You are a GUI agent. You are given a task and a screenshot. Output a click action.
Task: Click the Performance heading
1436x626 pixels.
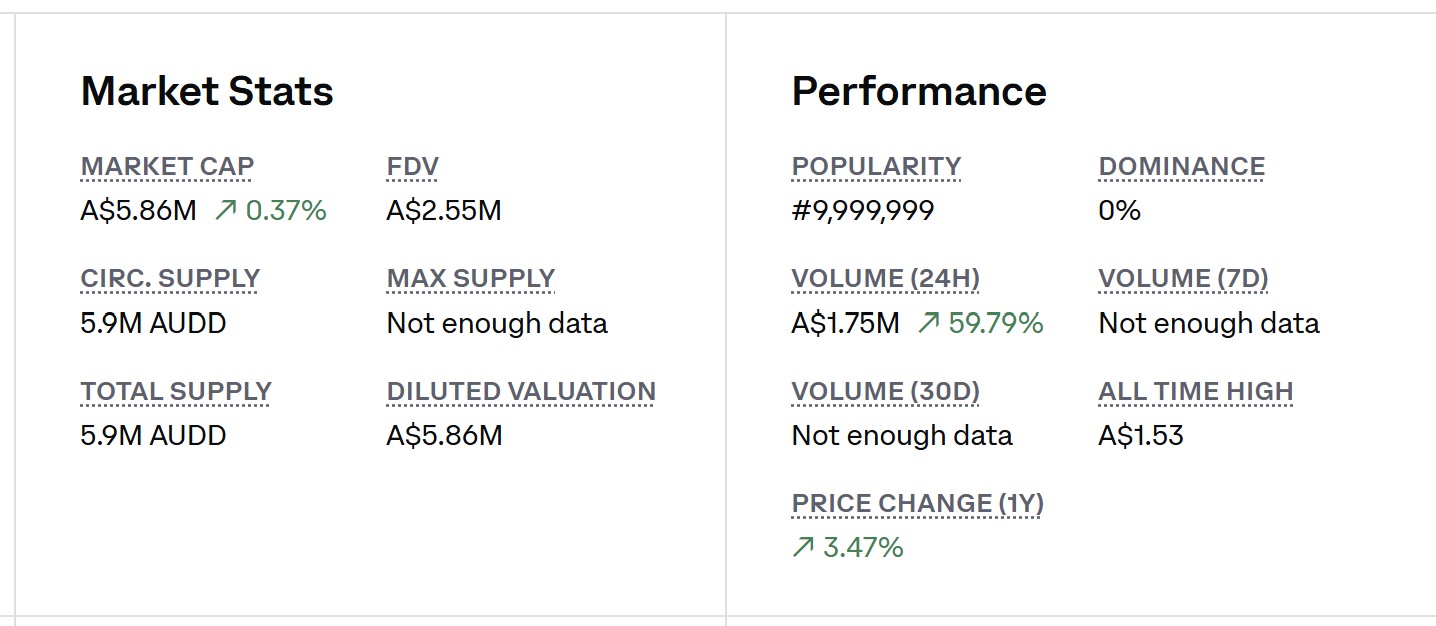918,91
